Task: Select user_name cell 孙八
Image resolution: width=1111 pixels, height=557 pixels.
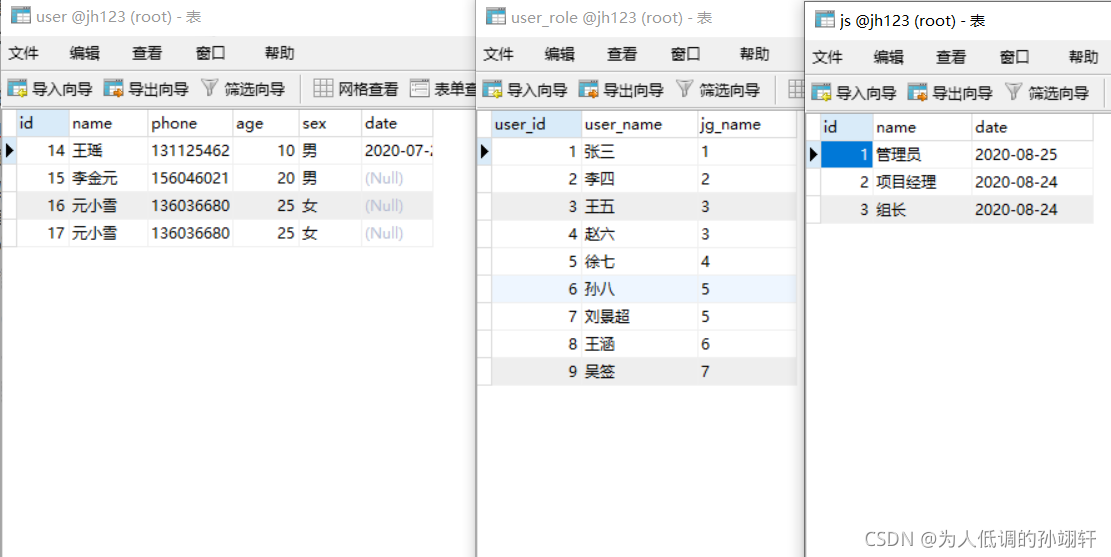Action: tap(640, 289)
